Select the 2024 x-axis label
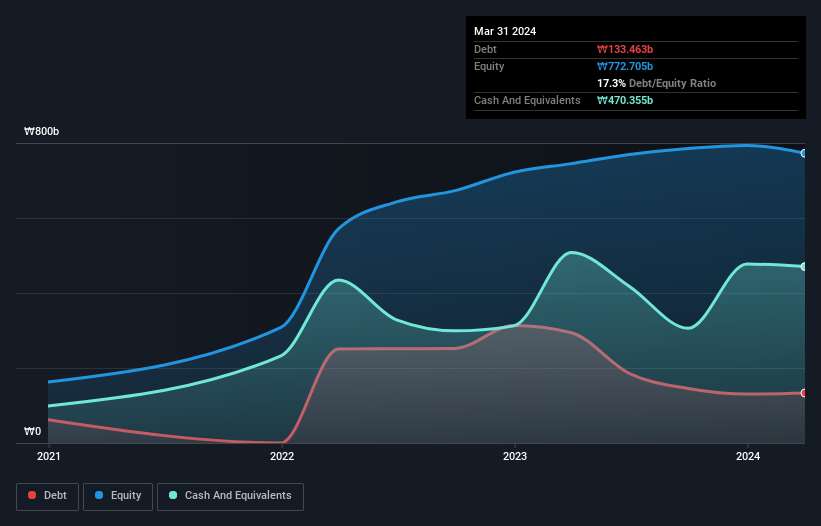This screenshot has height=526, width=821. click(748, 456)
